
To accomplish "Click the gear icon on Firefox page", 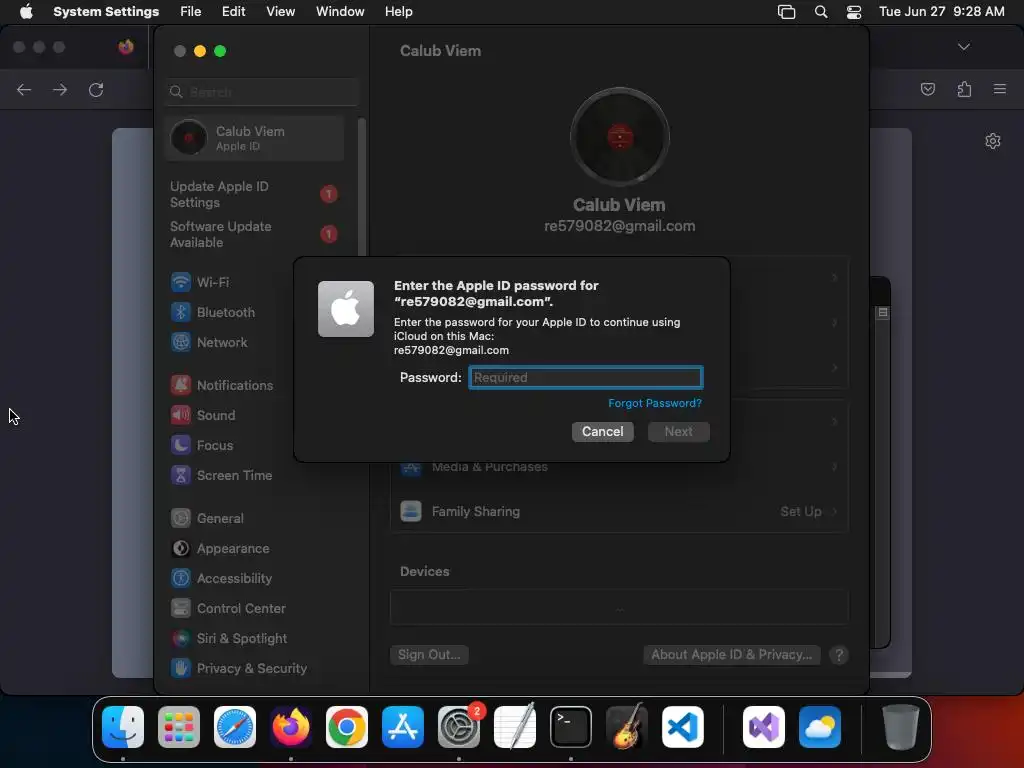I will (x=993, y=141).
